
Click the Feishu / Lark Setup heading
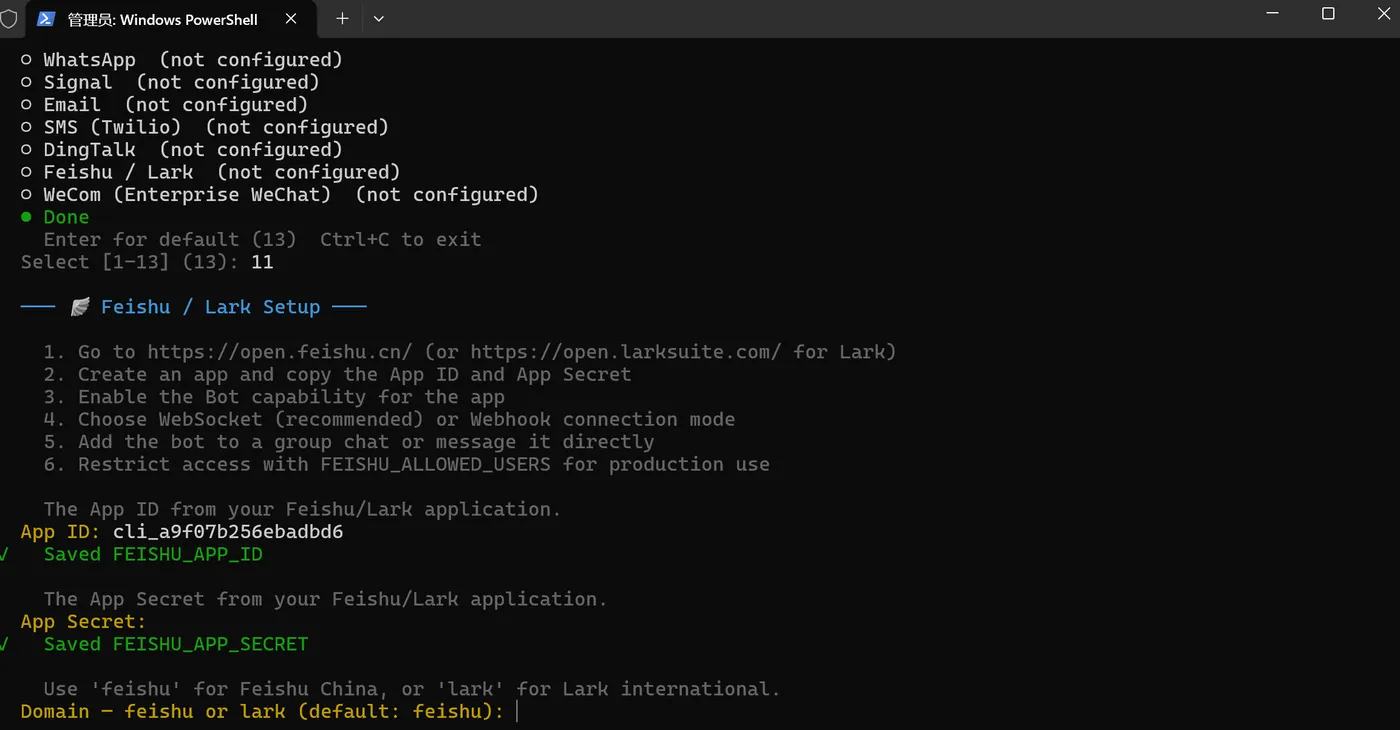point(210,307)
